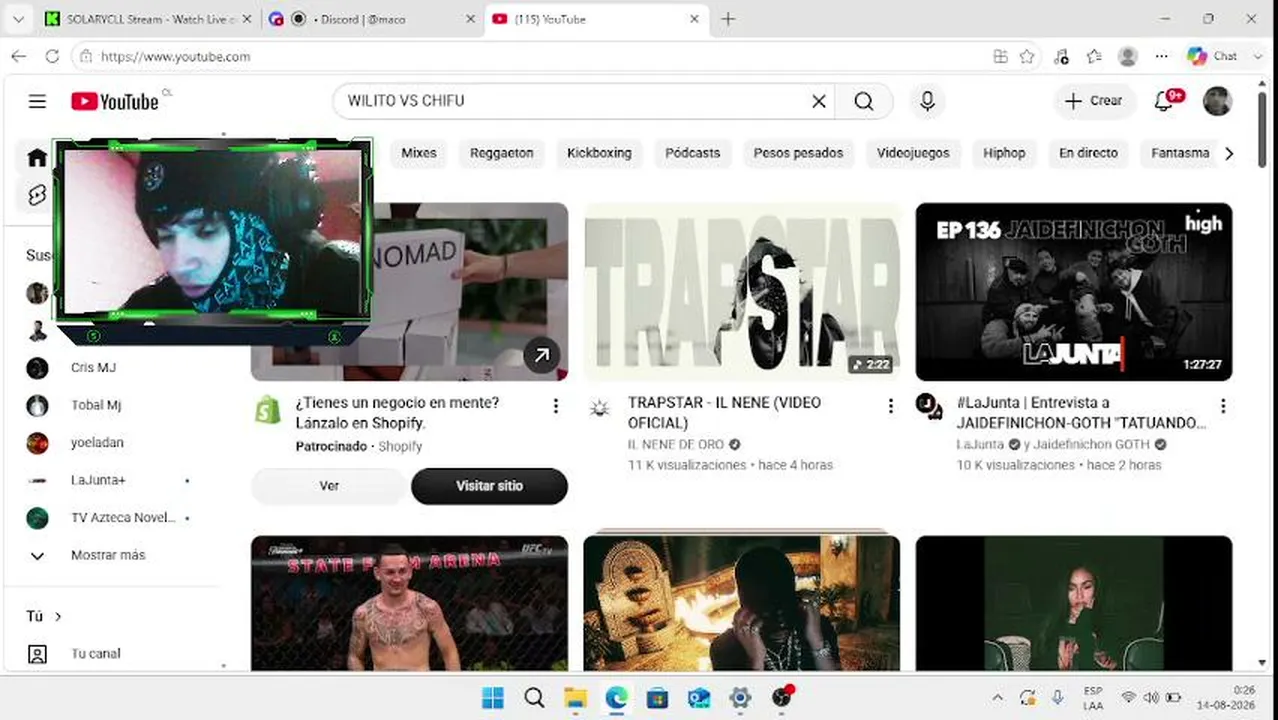
Task: Play the EP 136 JAIDEFINICHON GOTH thumbnail
Action: tap(1074, 291)
